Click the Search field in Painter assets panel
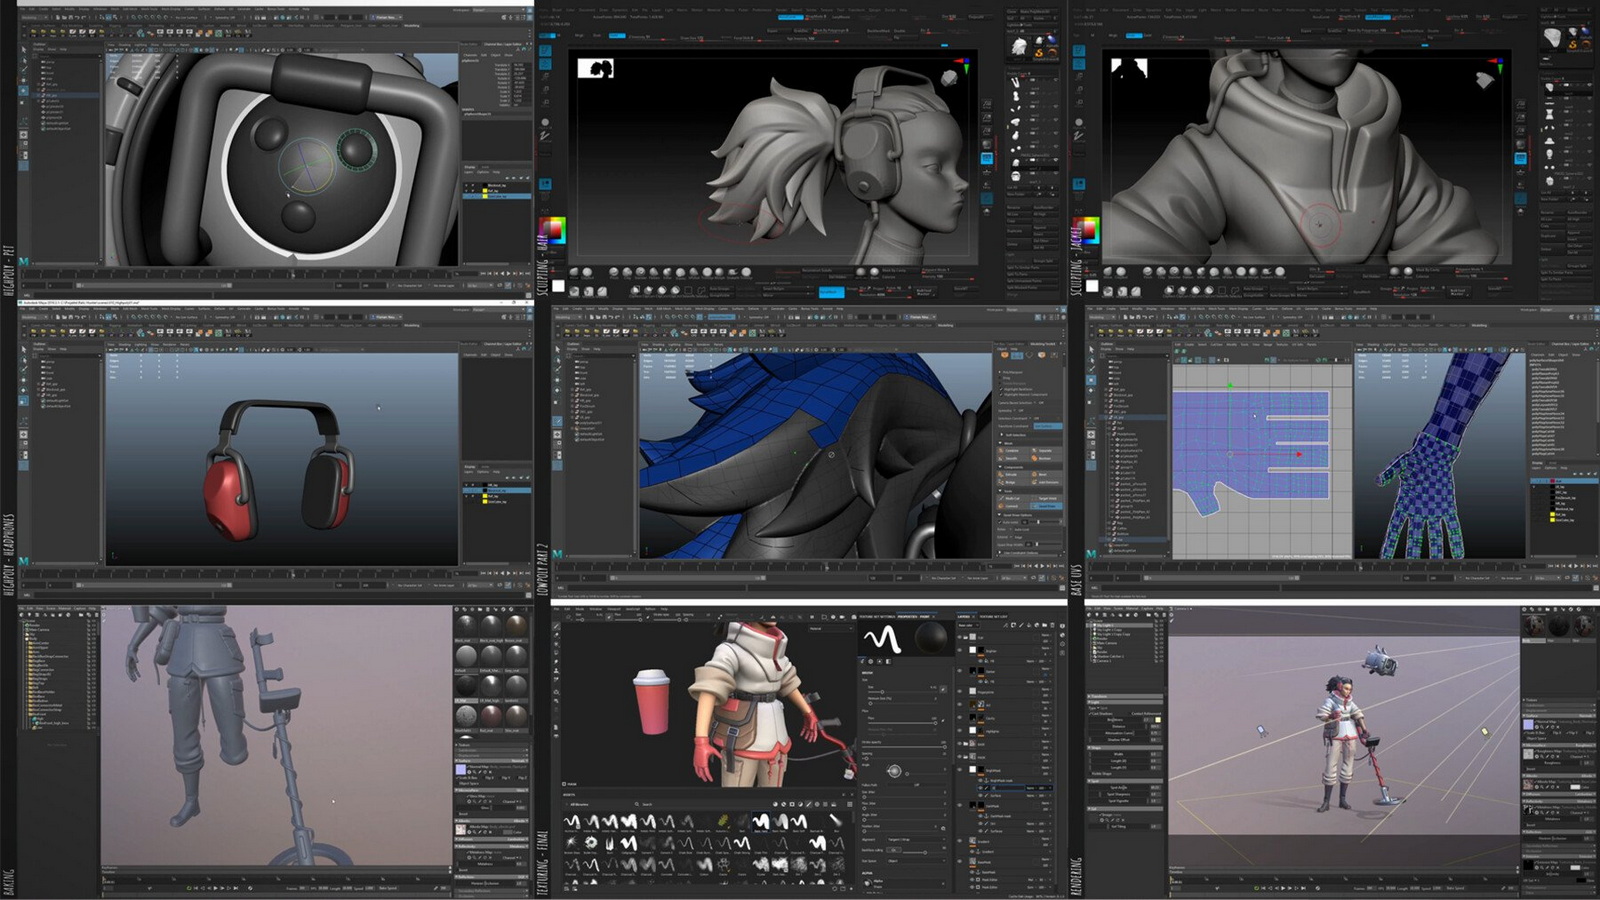1600x900 pixels. (x=647, y=804)
